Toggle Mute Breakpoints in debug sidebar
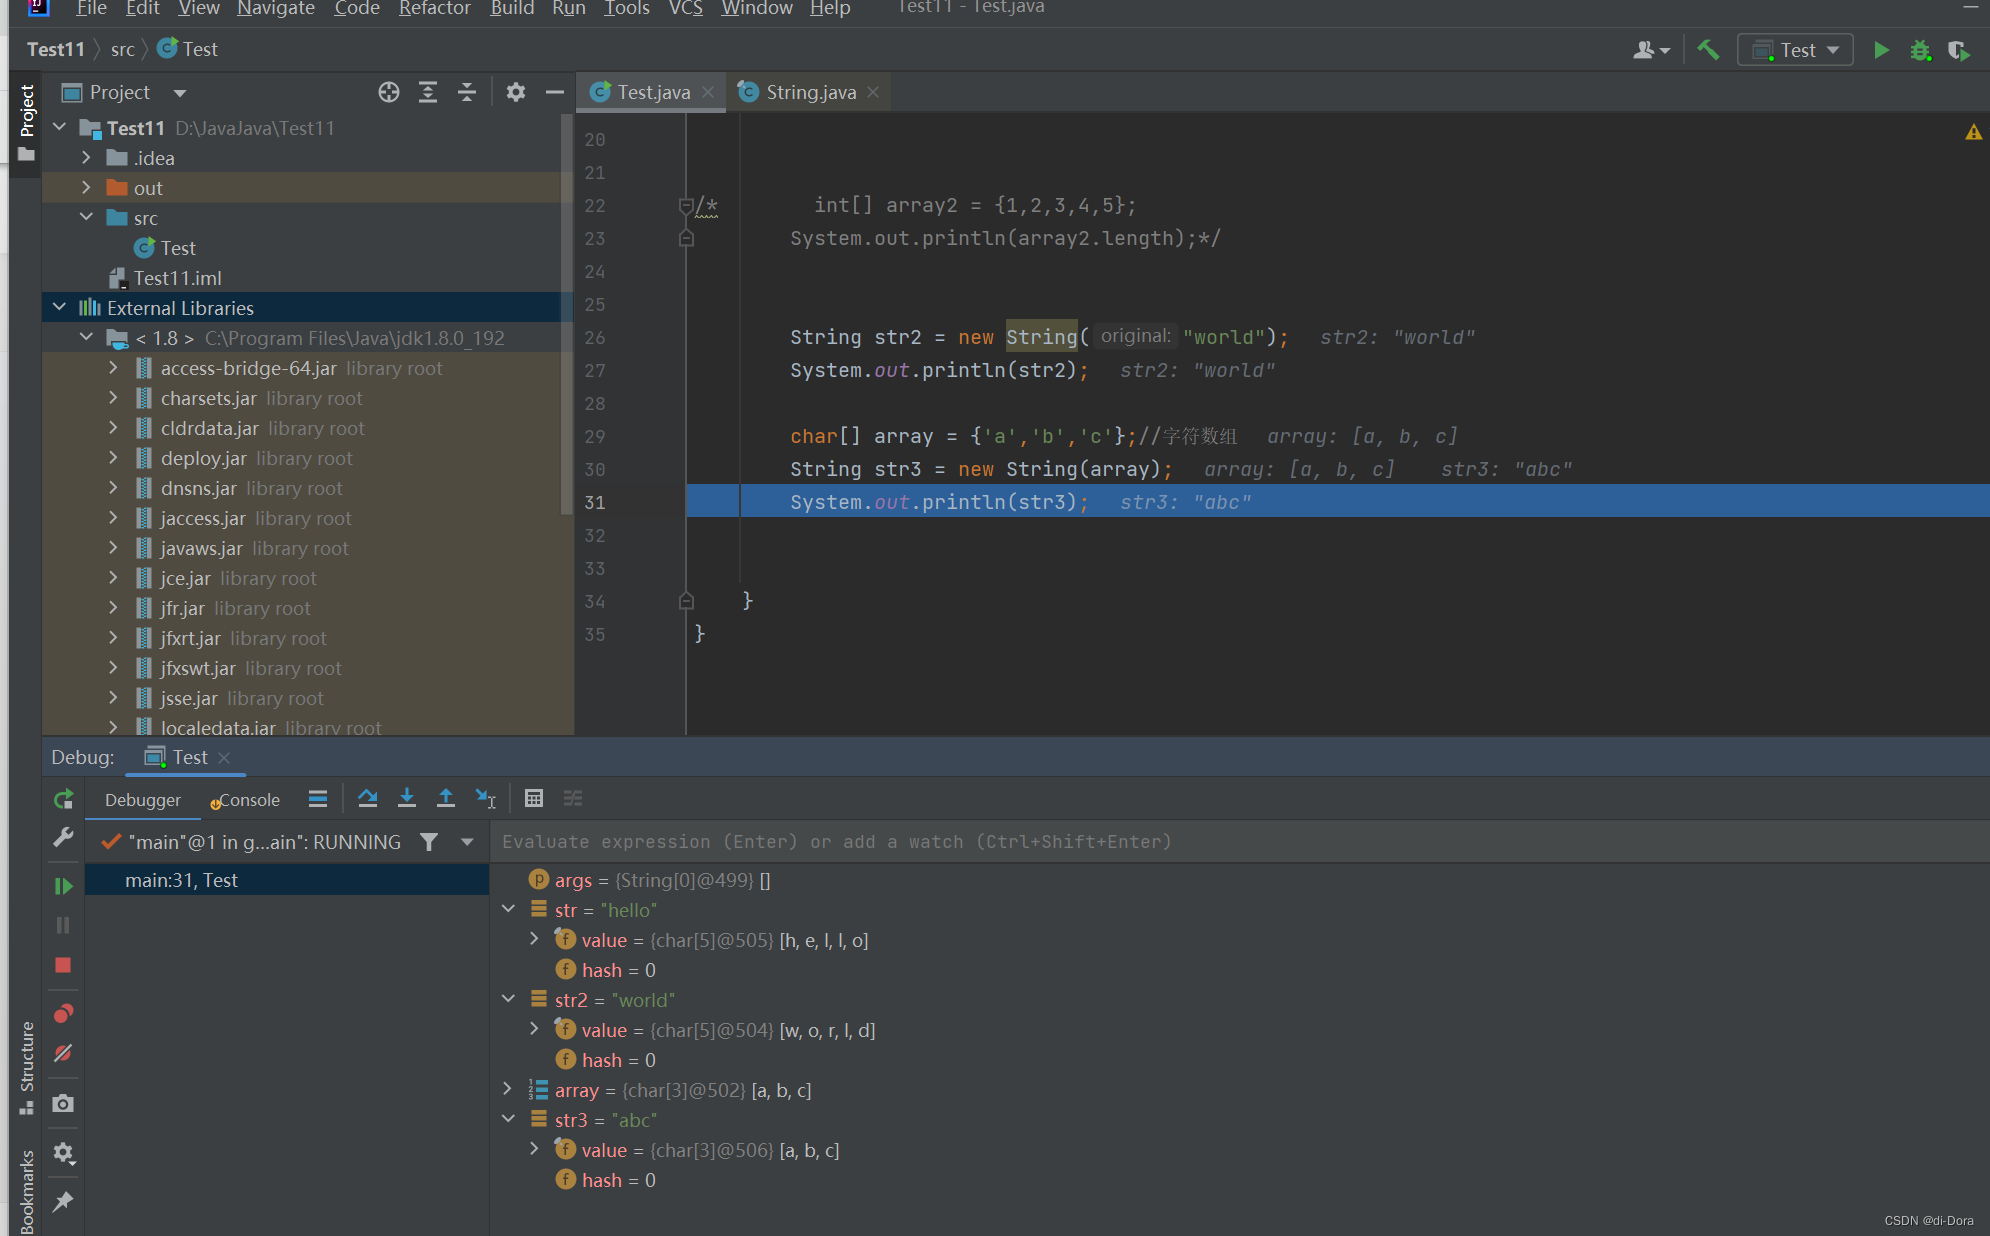 (63, 1053)
